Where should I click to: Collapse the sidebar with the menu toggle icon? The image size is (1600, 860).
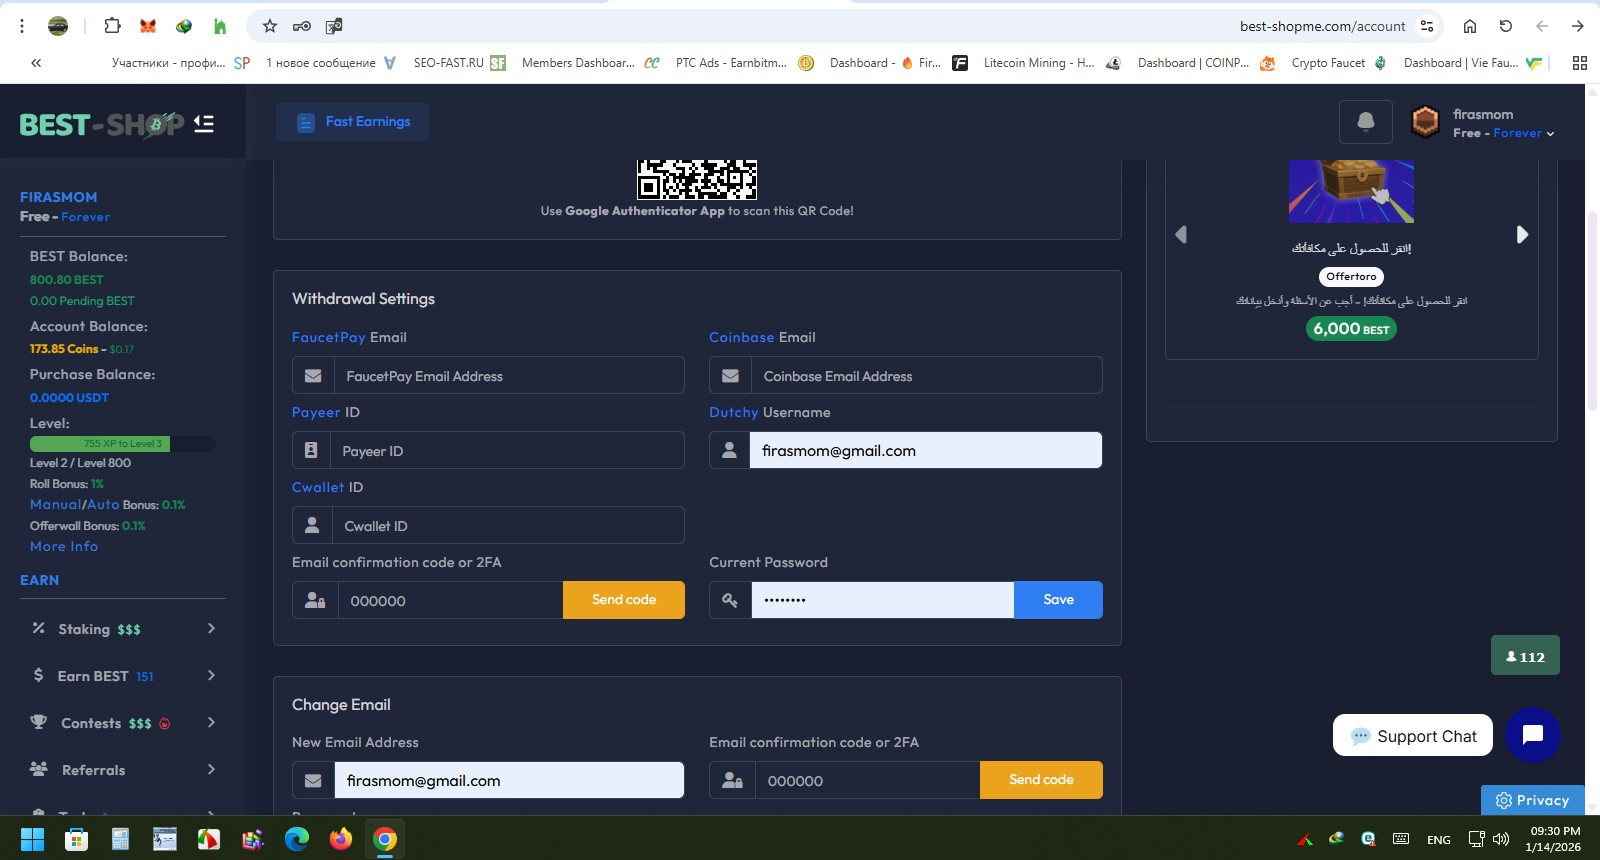coord(204,124)
